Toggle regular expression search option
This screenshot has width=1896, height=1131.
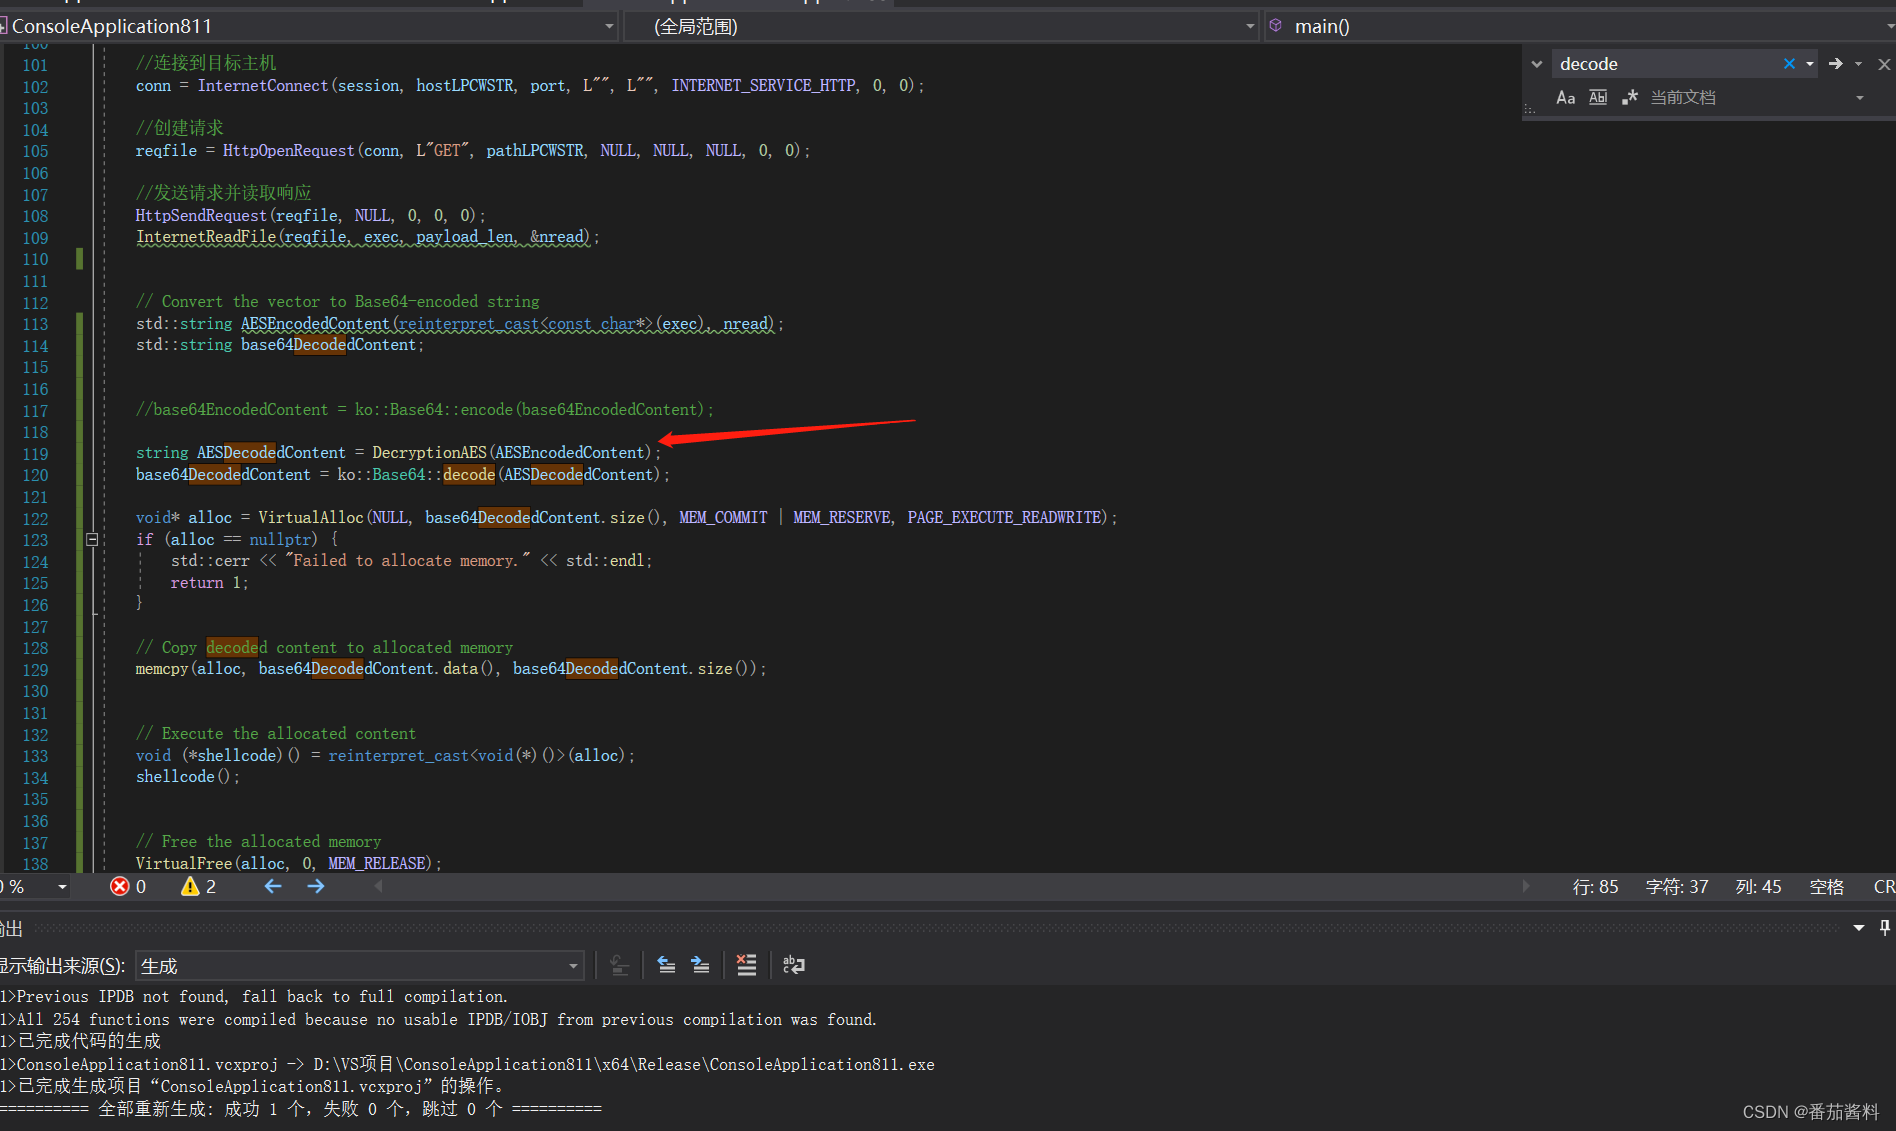1630,97
